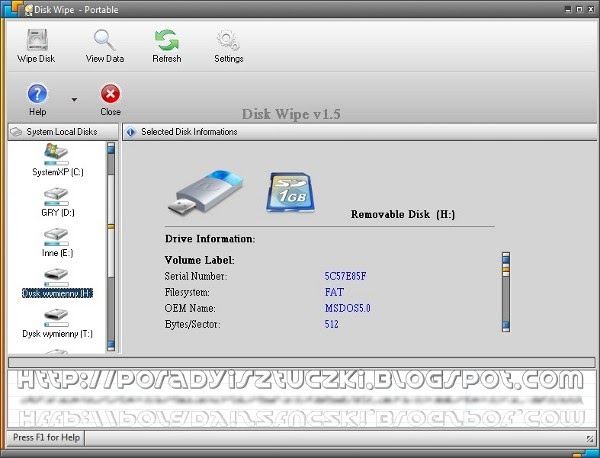Open Help with the question mark icon
This screenshot has height=458, width=600.
(x=38, y=99)
